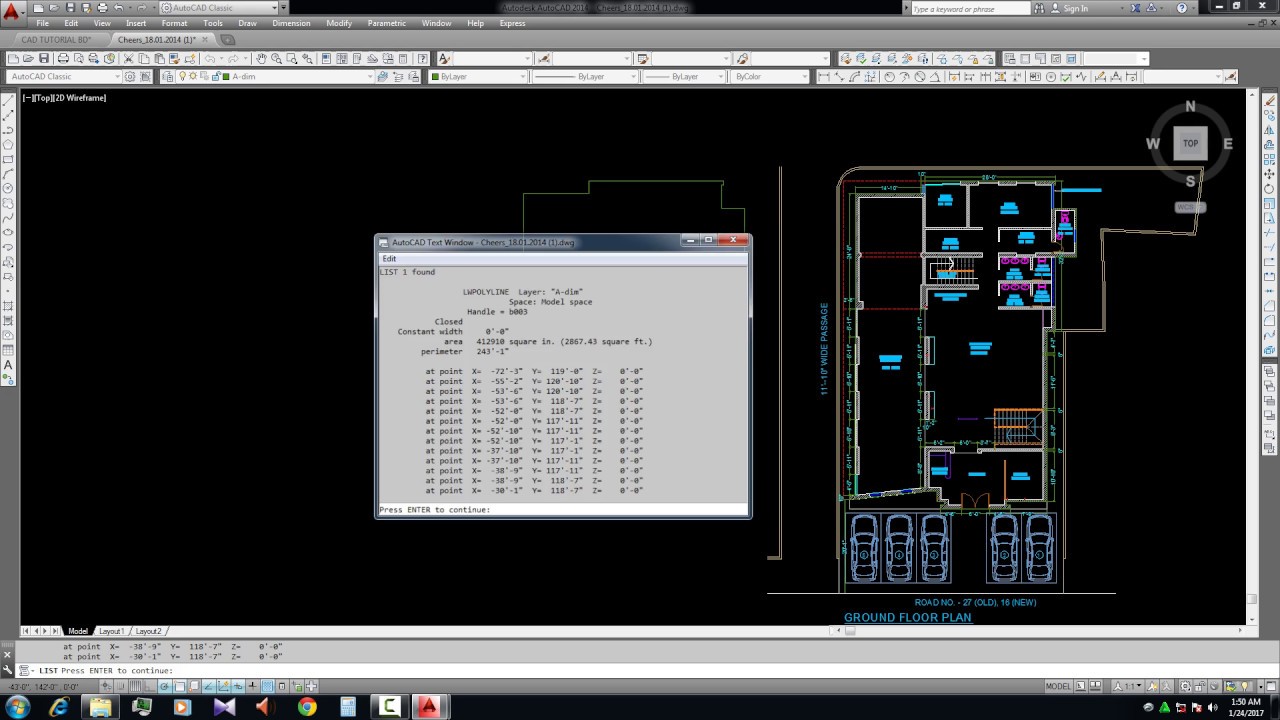This screenshot has height=720, width=1280.
Task: Toggle the layer lock padlock icon
Action: point(215,76)
